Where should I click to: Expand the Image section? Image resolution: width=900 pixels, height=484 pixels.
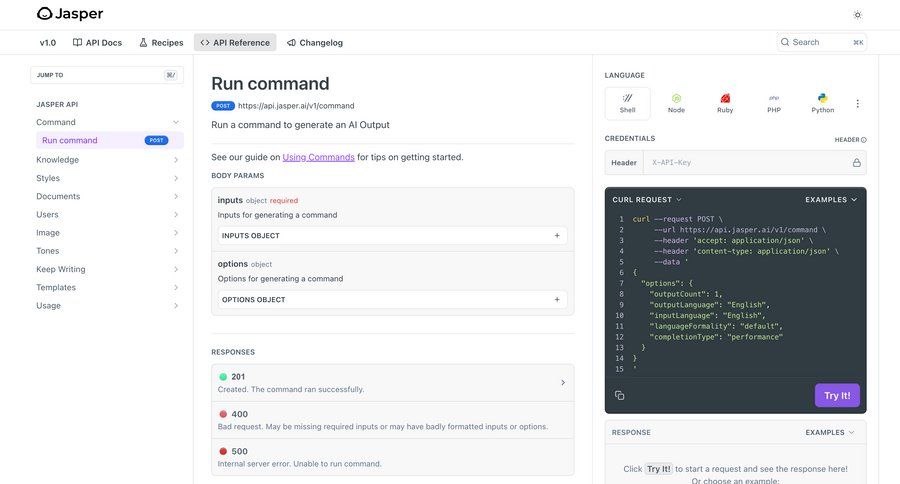[x=176, y=233]
